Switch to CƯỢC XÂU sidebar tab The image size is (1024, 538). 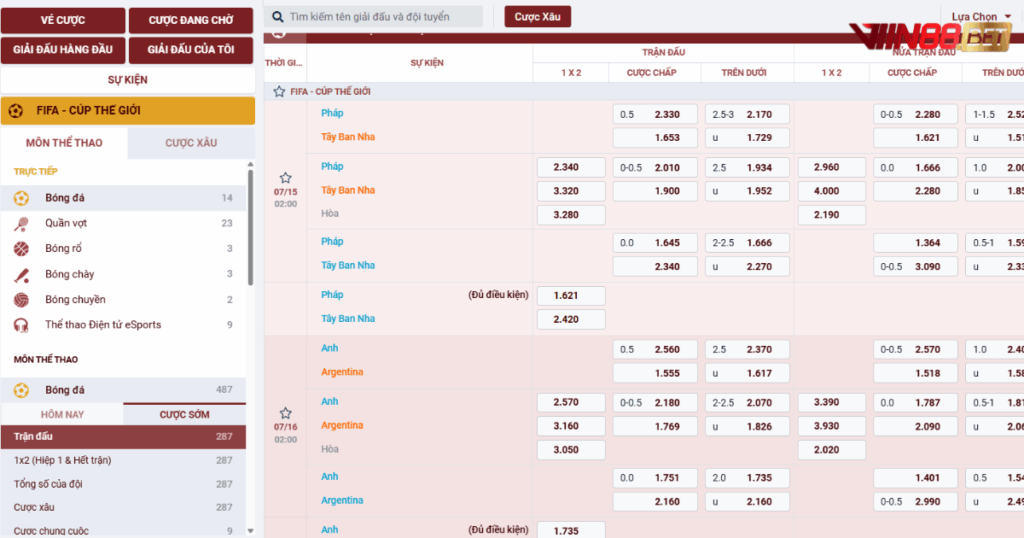click(x=191, y=143)
